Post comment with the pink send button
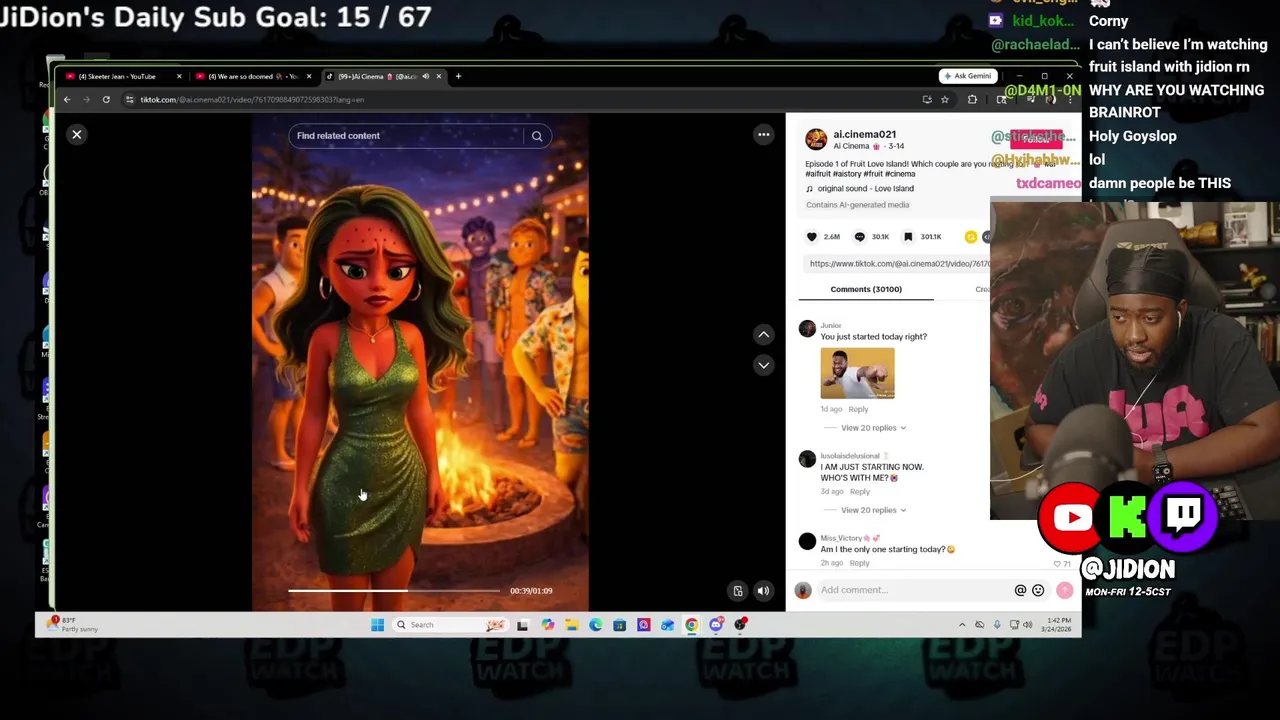 pos(1064,591)
